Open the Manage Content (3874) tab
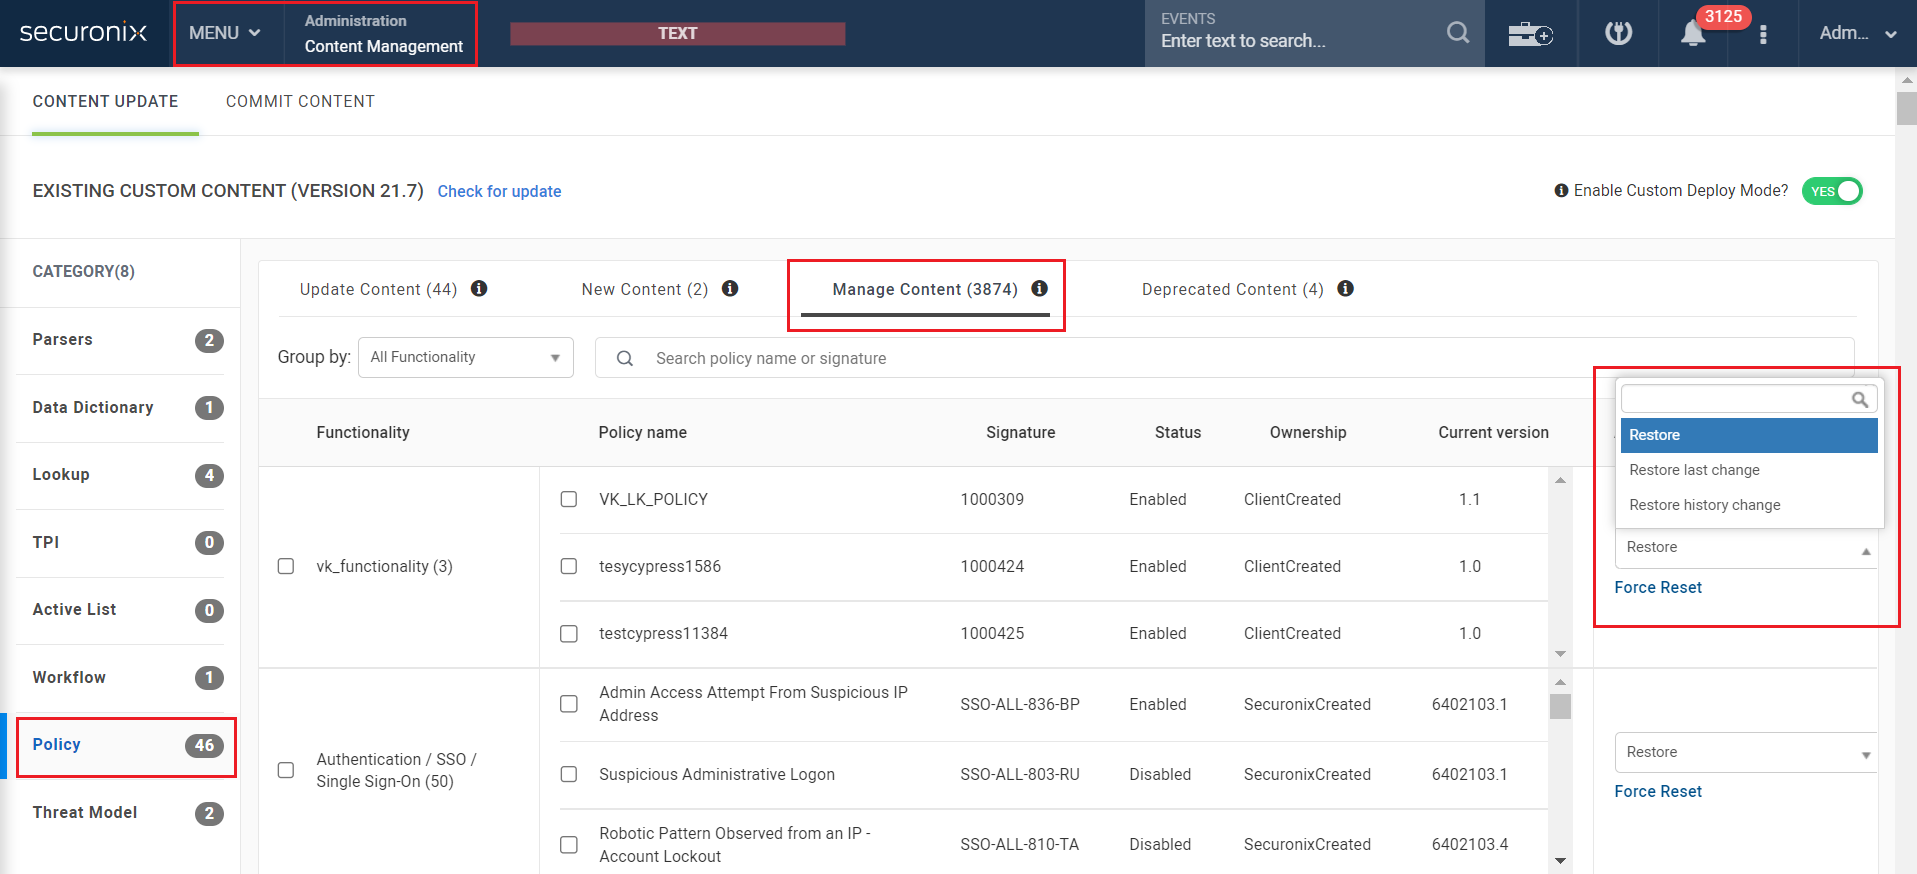The image size is (1917, 874). coord(925,289)
